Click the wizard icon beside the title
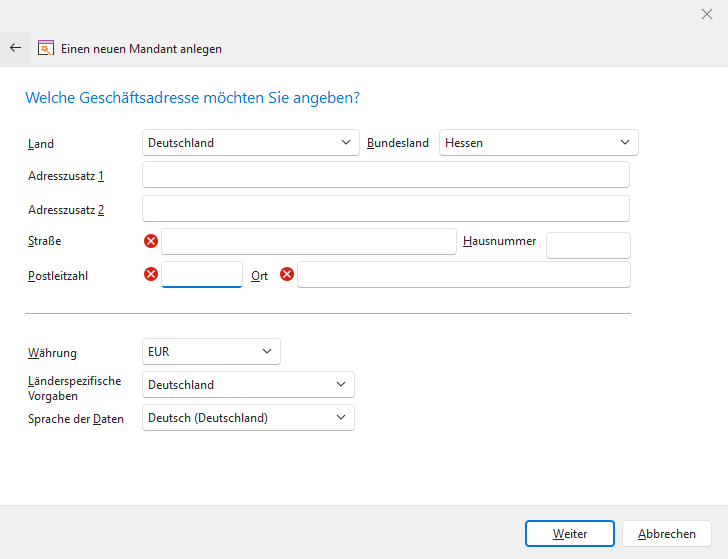 click(x=45, y=48)
